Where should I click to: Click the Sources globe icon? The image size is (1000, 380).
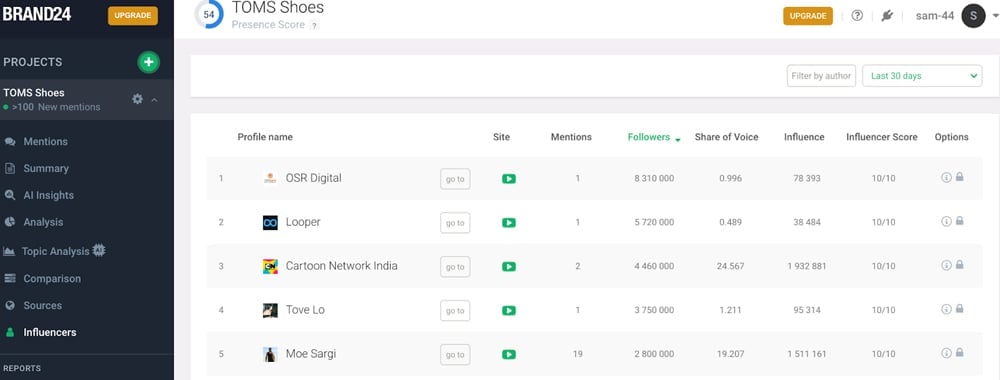click(10, 305)
